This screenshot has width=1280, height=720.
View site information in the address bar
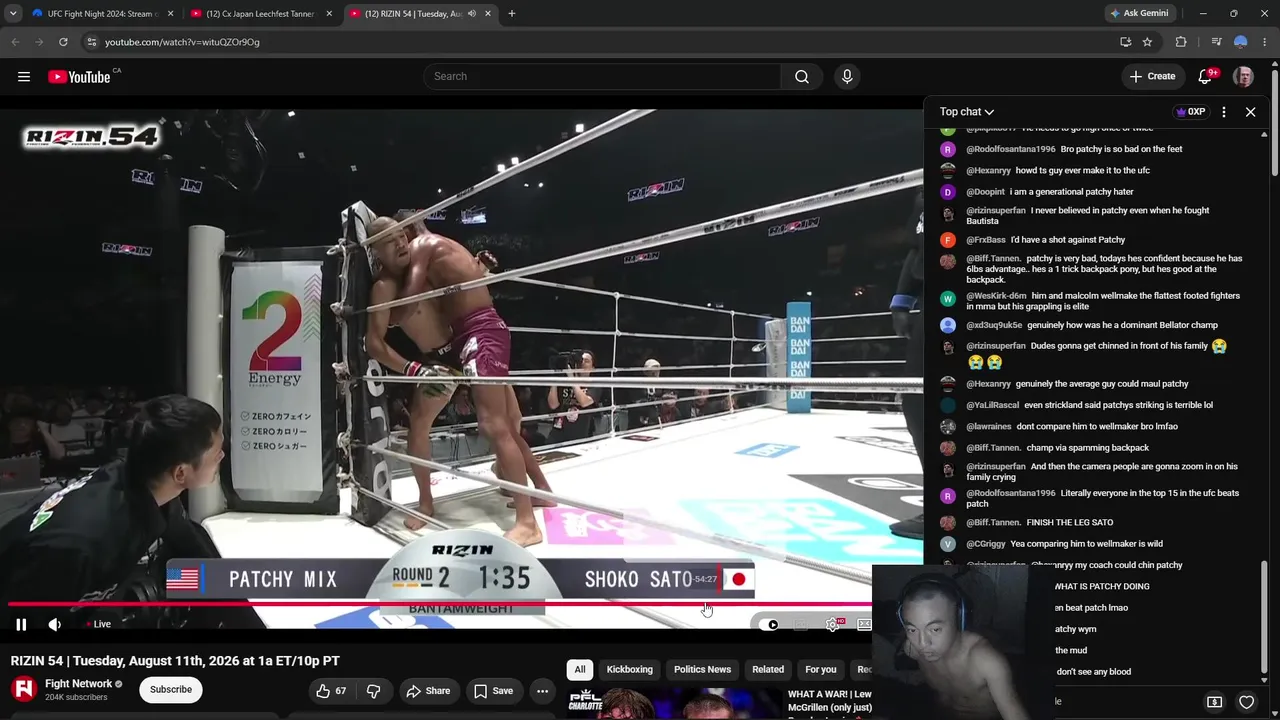click(x=91, y=42)
